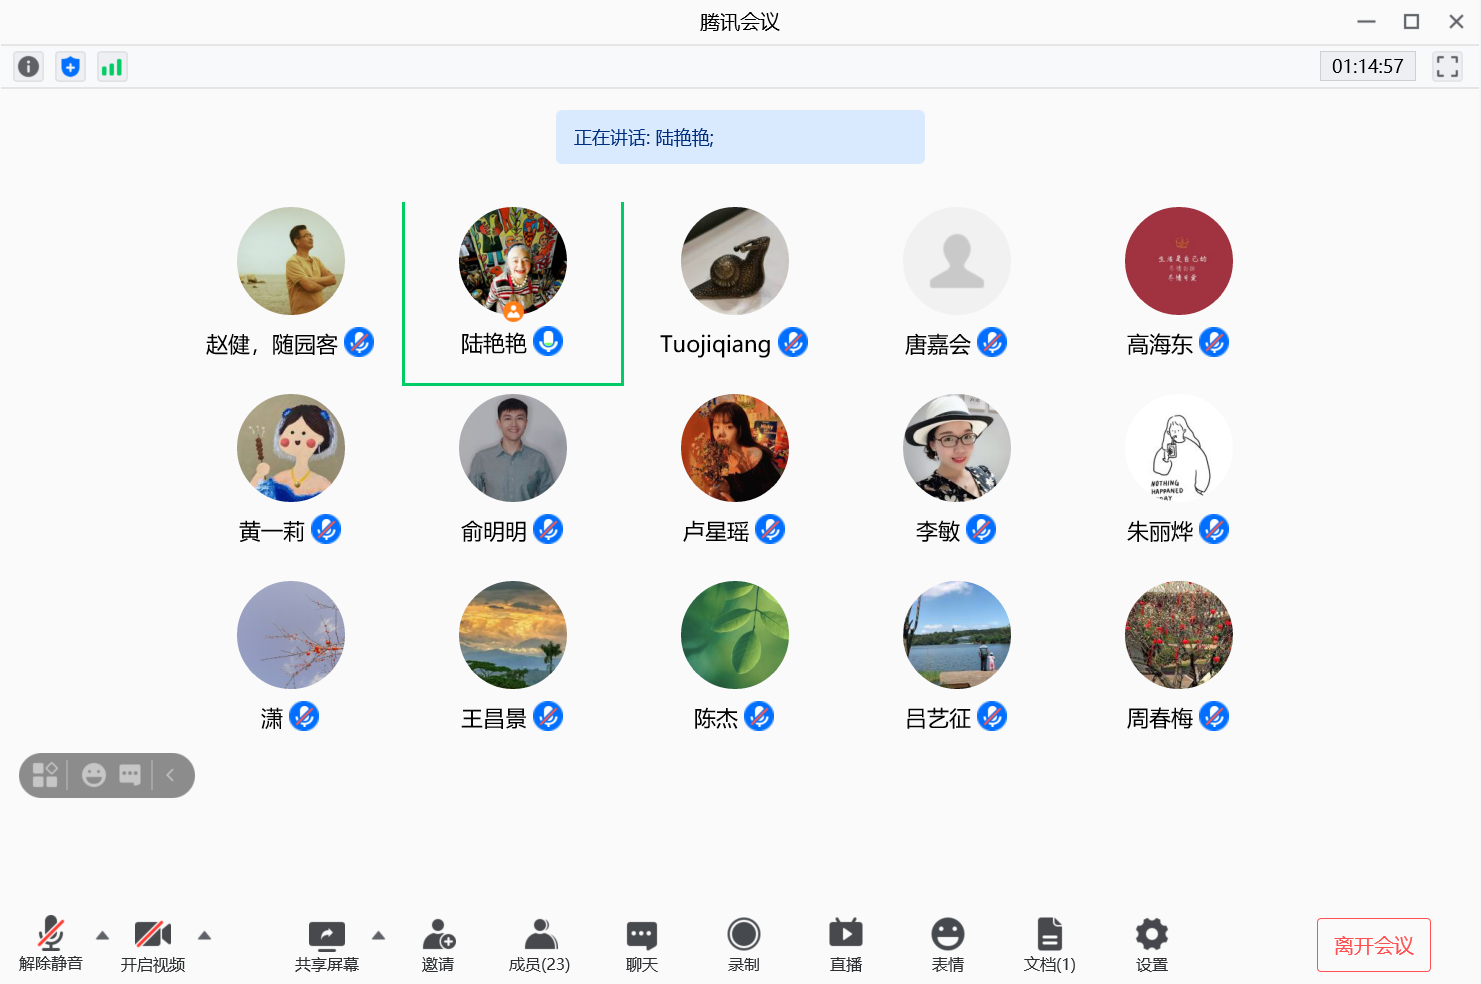This screenshot has width=1481, height=984.
Task: Expand audio options arrow beside microphone
Action: [102, 936]
